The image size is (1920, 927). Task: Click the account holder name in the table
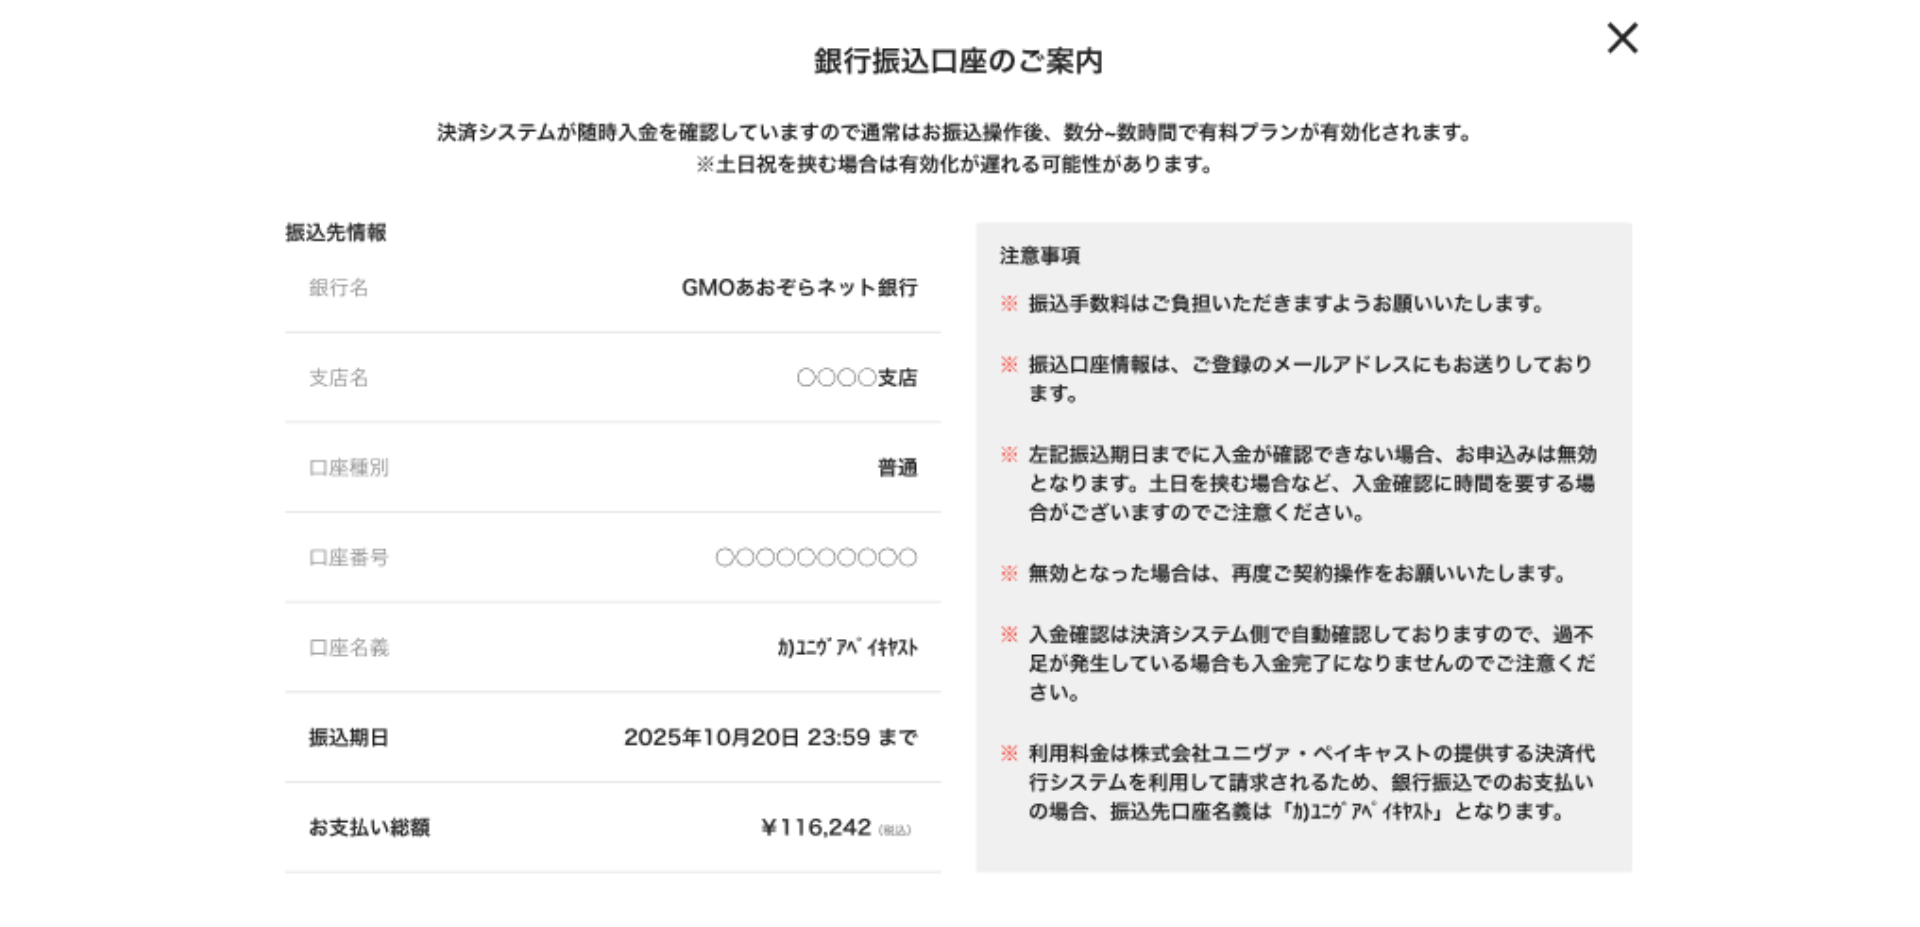pyautogui.click(x=847, y=648)
